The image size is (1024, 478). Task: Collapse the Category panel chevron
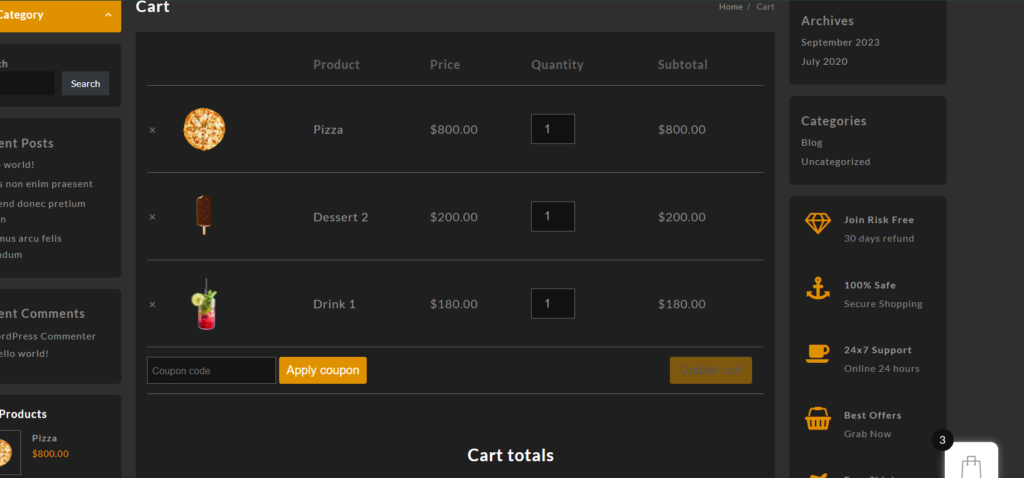pos(108,15)
